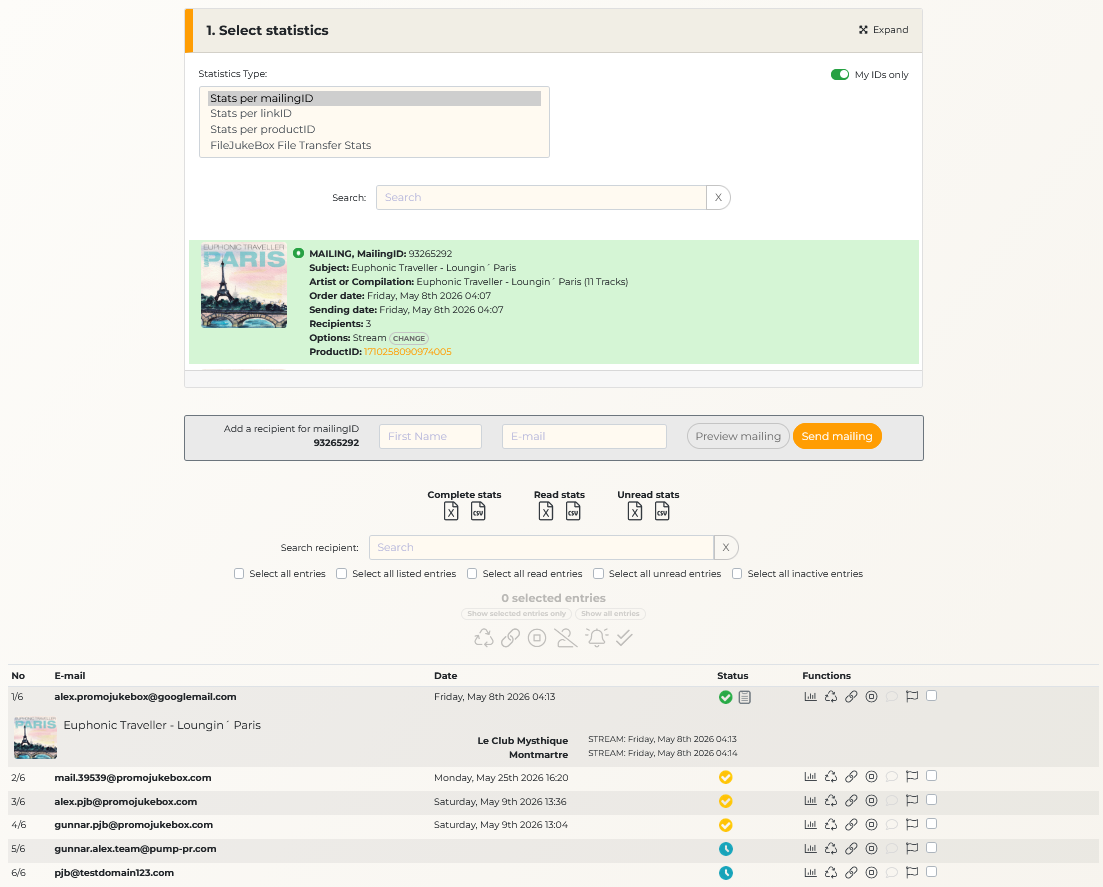Check Select all inactive entries checkbox

pyautogui.click(x=737, y=574)
